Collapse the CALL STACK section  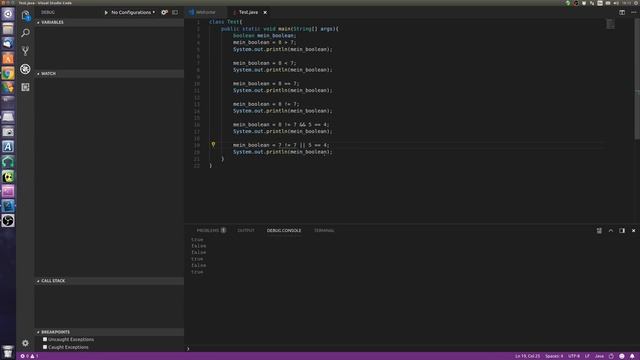pyautogui.click(x=109, y=281)
